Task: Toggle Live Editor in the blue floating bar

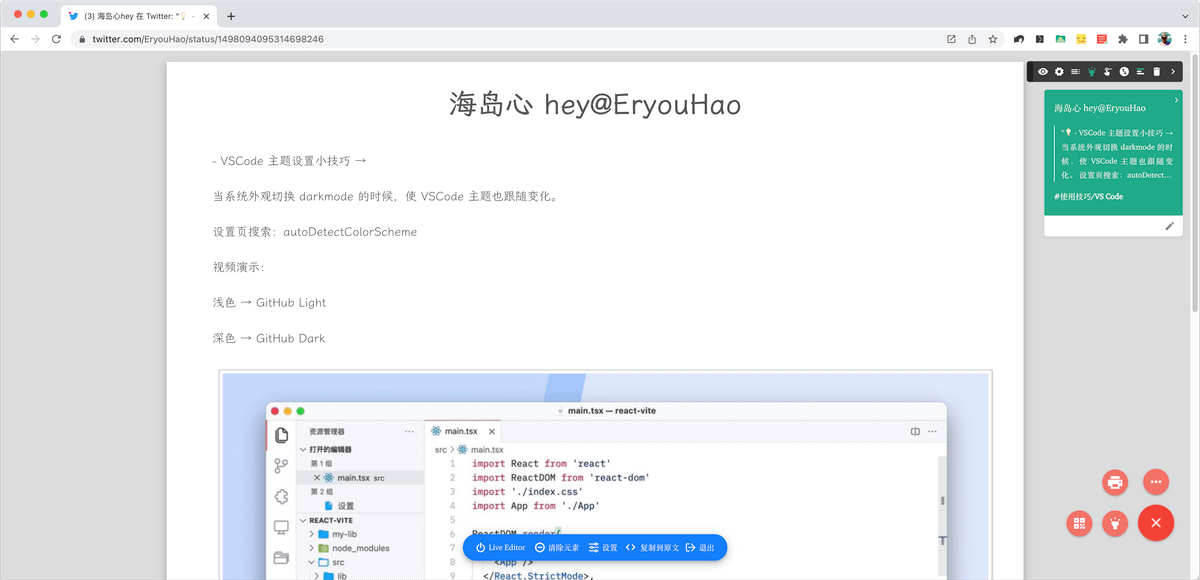Action: [x=500, y=548]
